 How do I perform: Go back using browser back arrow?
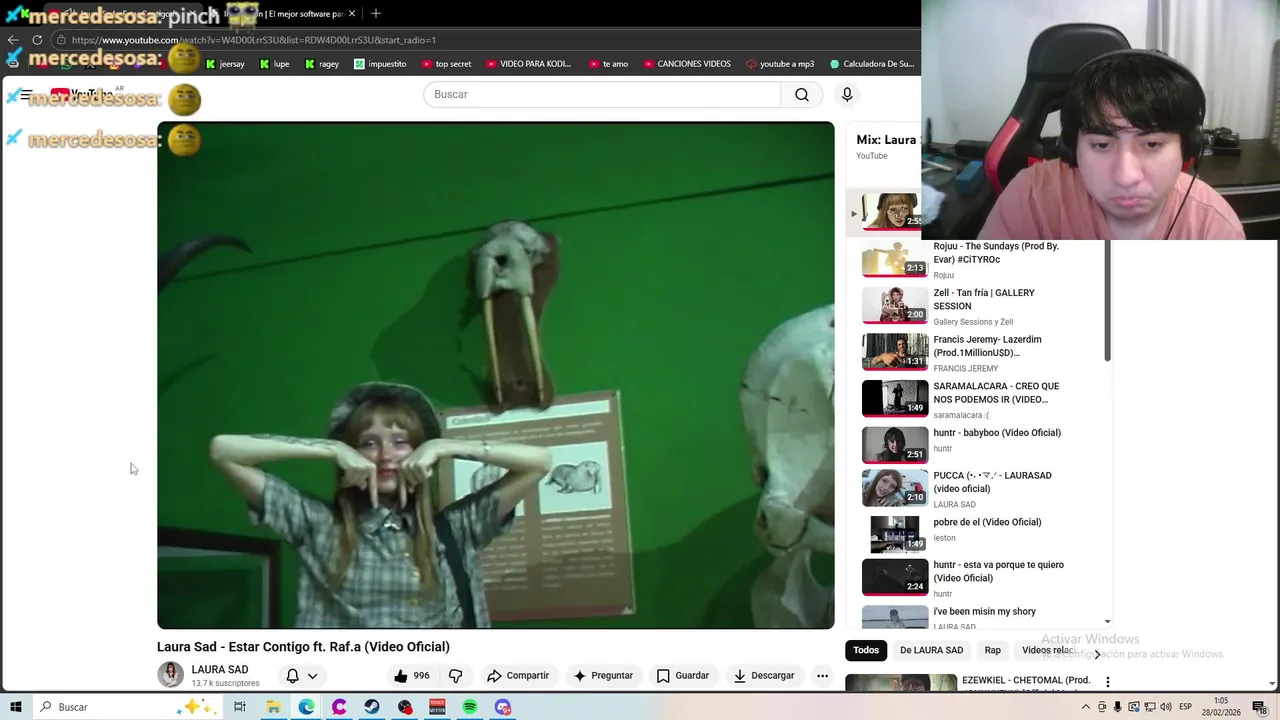(13, 40)
